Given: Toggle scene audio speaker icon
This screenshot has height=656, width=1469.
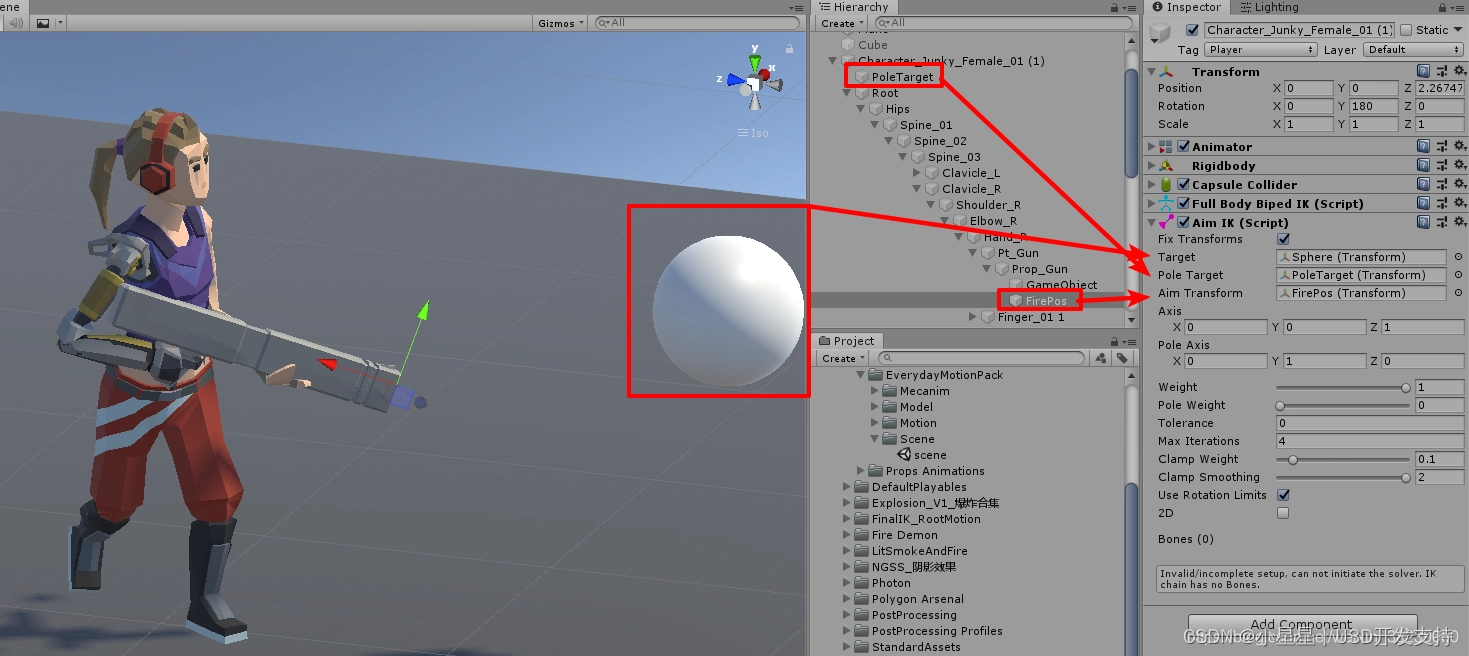Looking at the screenshot, I should tap(15, 22).
